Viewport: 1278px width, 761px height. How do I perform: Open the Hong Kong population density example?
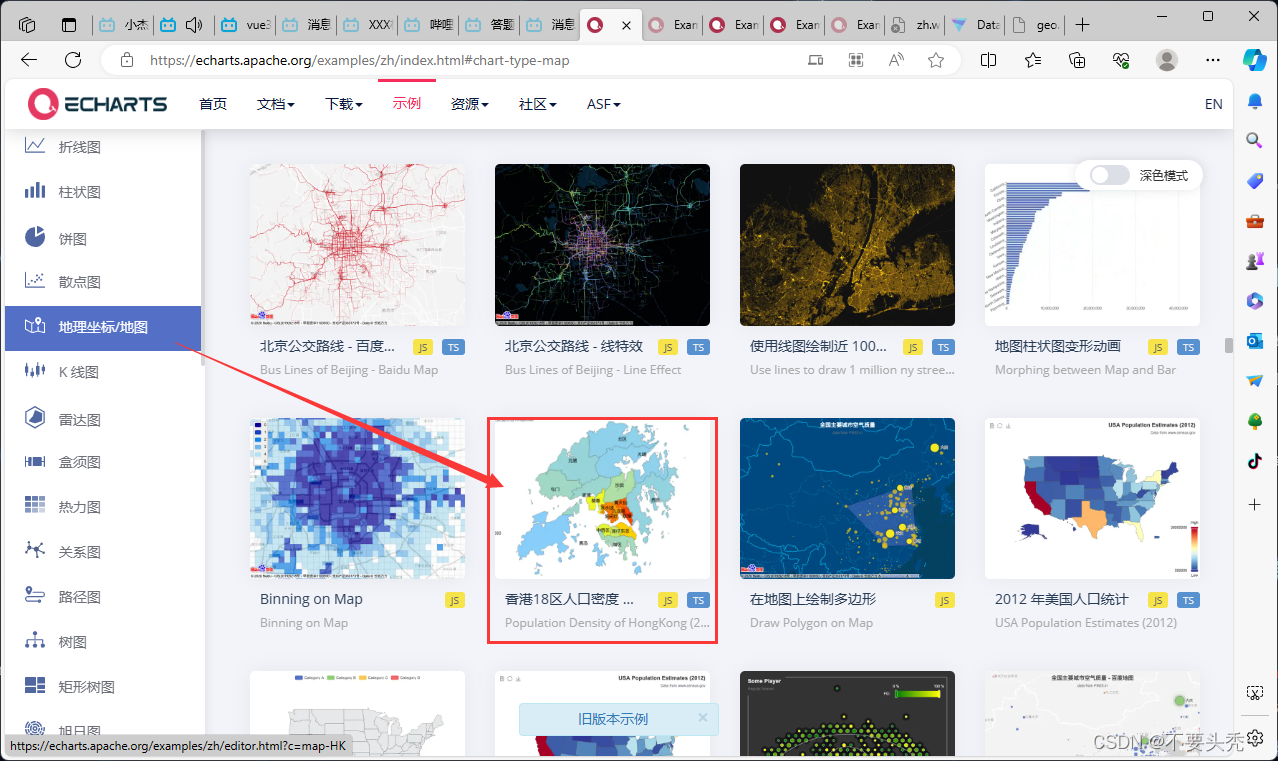(x=601, y=498)
